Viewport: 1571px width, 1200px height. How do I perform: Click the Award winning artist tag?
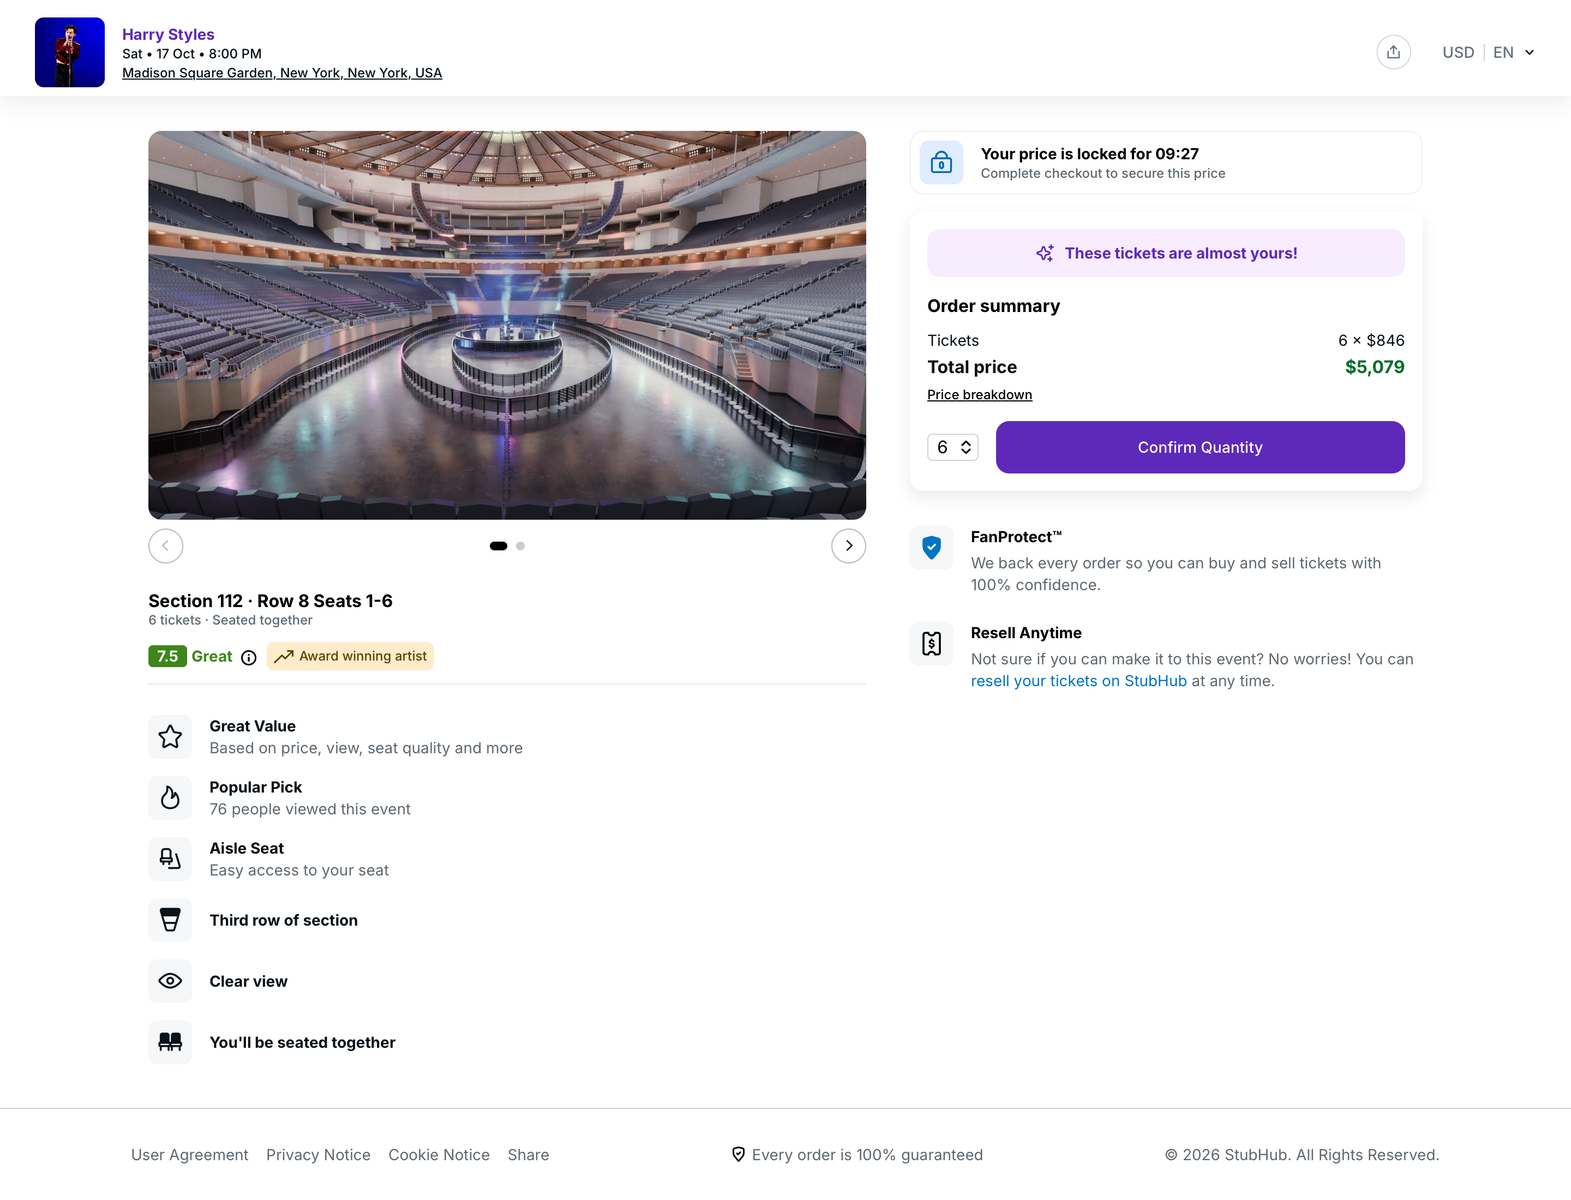click(x=350, y=656)
